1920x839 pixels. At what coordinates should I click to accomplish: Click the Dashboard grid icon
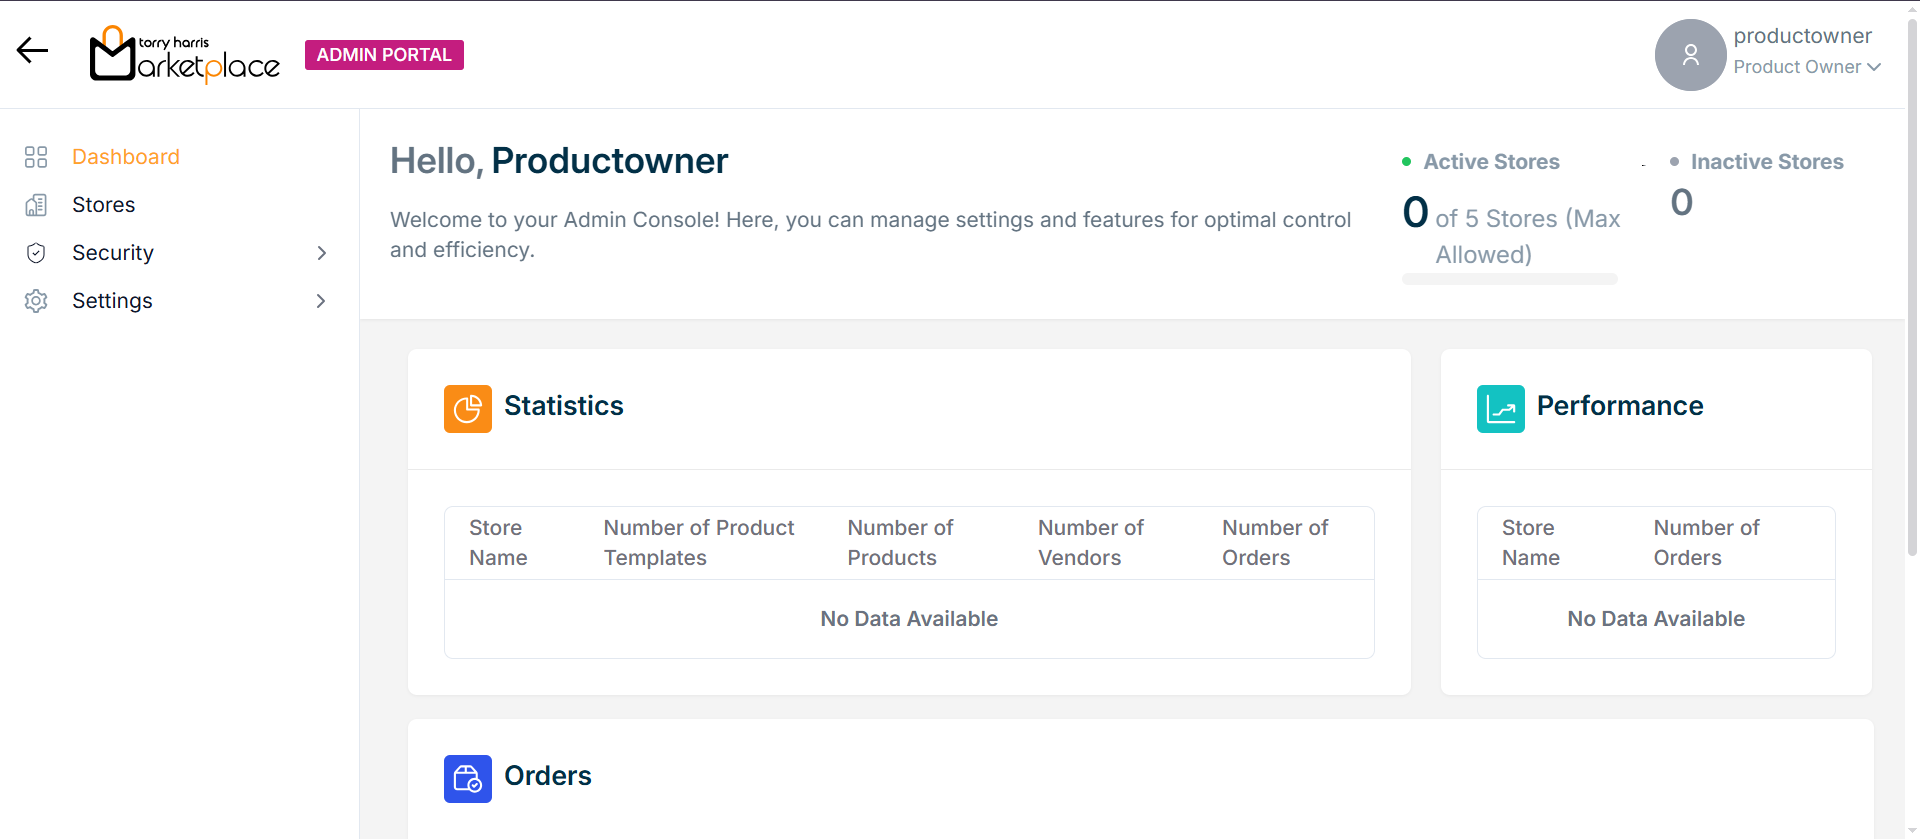[x=36, y=157]
